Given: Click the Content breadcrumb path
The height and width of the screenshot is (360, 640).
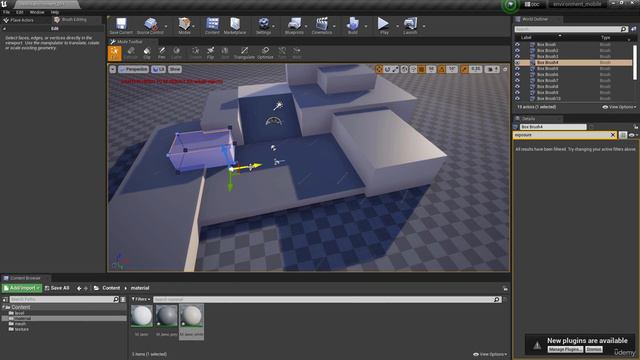Looking at the screenshot, I should click(x=111, y=288).
